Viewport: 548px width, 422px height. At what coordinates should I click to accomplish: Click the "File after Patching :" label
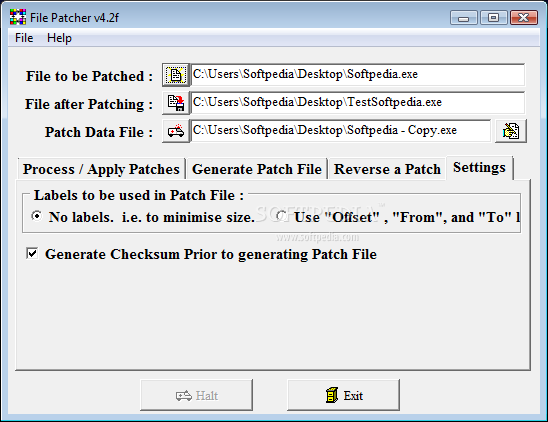point(89,104)
